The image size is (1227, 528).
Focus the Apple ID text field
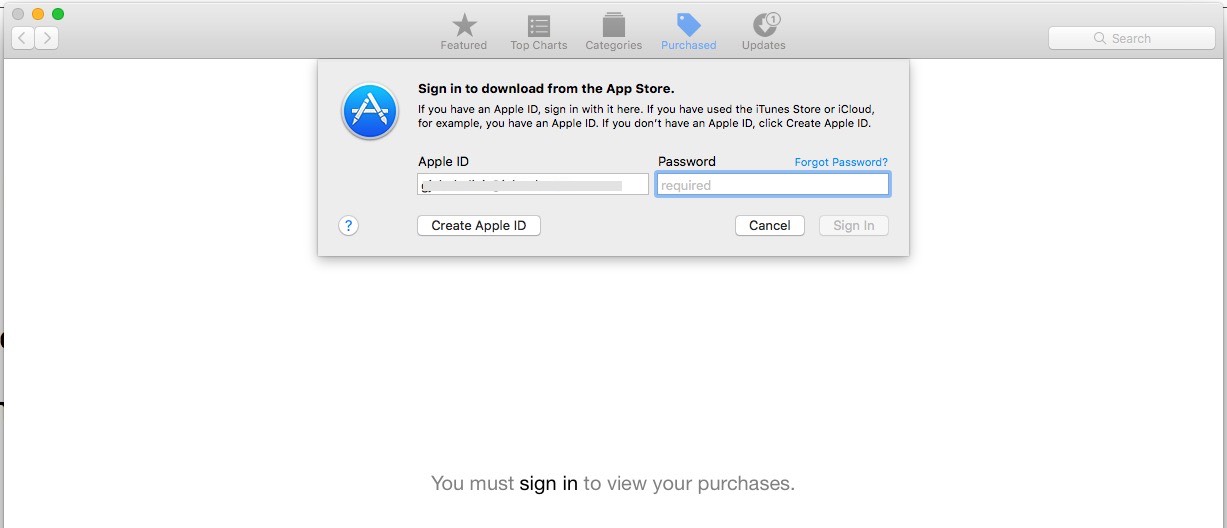533,185
